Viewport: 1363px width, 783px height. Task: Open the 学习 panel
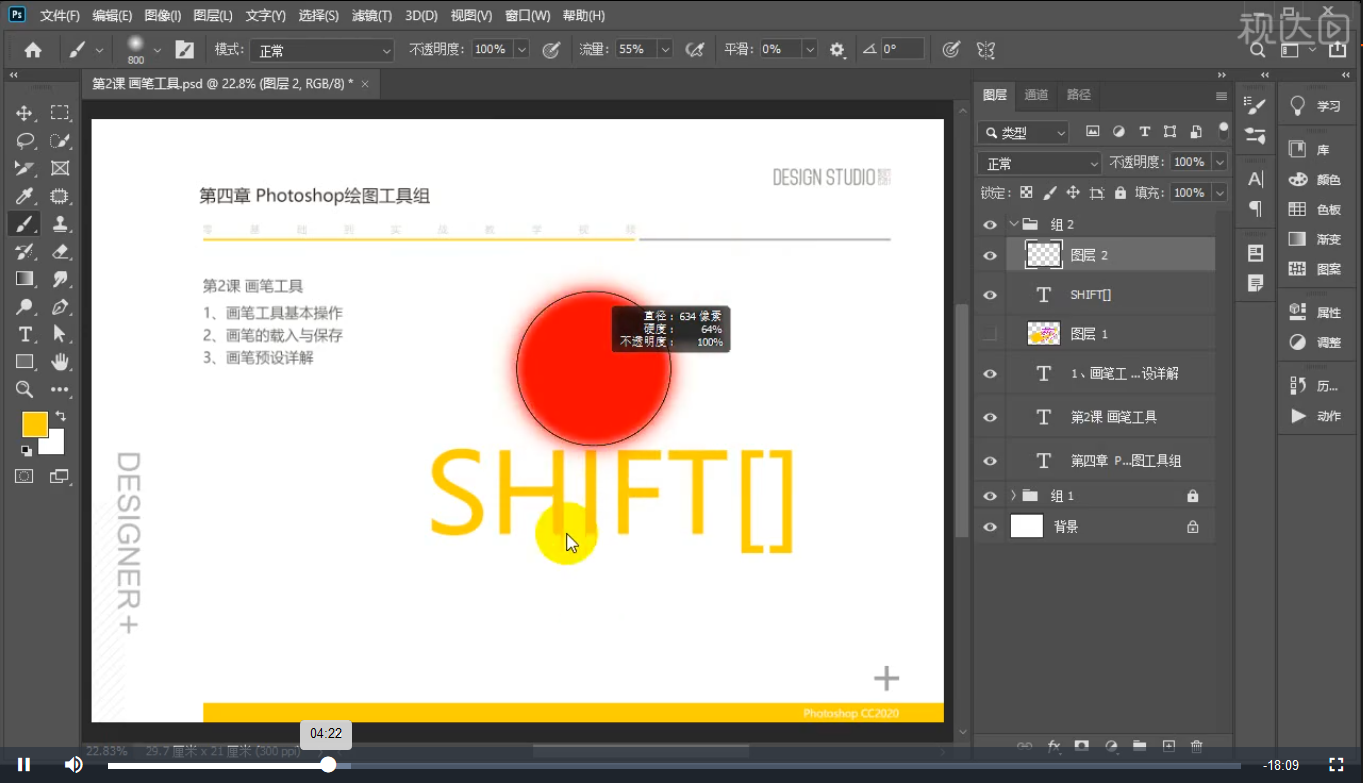point(1315,106)
